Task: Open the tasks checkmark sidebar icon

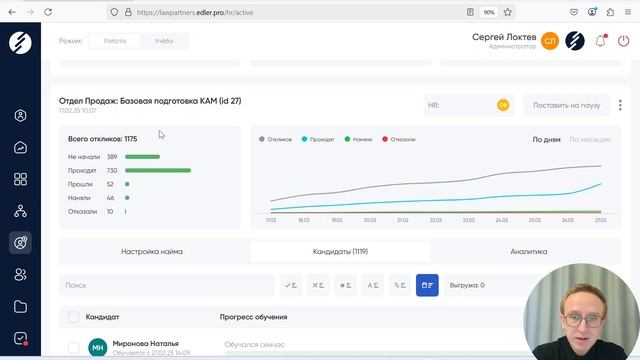Action: click(x=20, y=338)
